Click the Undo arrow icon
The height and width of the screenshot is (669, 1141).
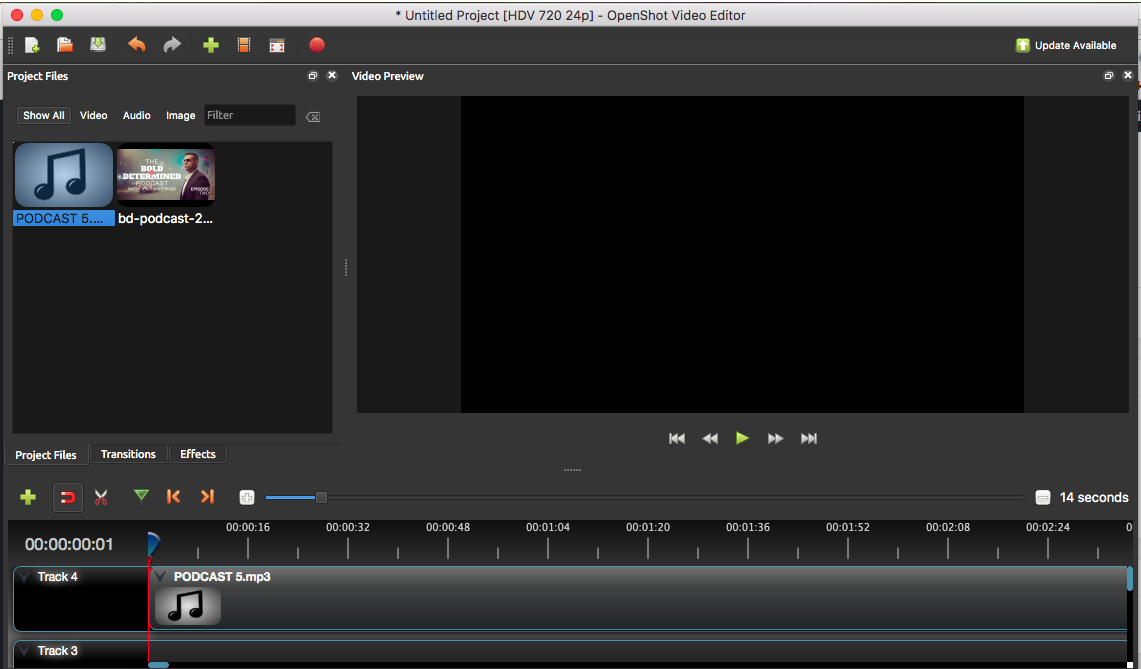137,45
